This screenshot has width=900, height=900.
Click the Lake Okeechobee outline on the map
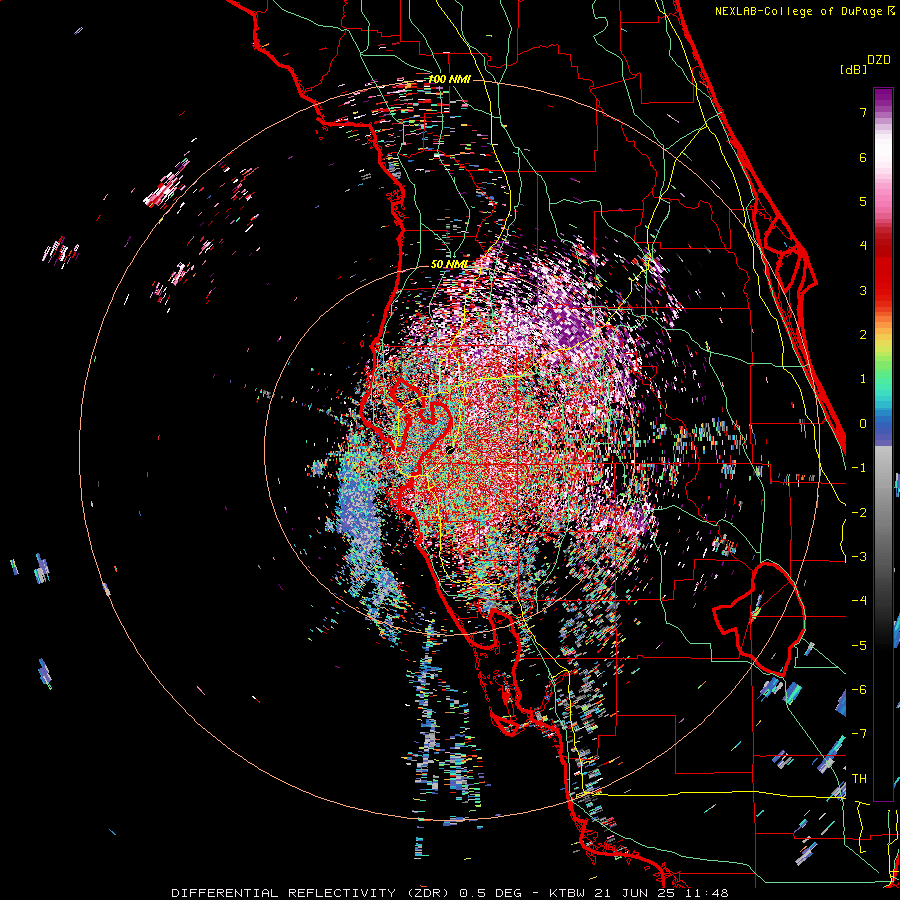point(759,619)
